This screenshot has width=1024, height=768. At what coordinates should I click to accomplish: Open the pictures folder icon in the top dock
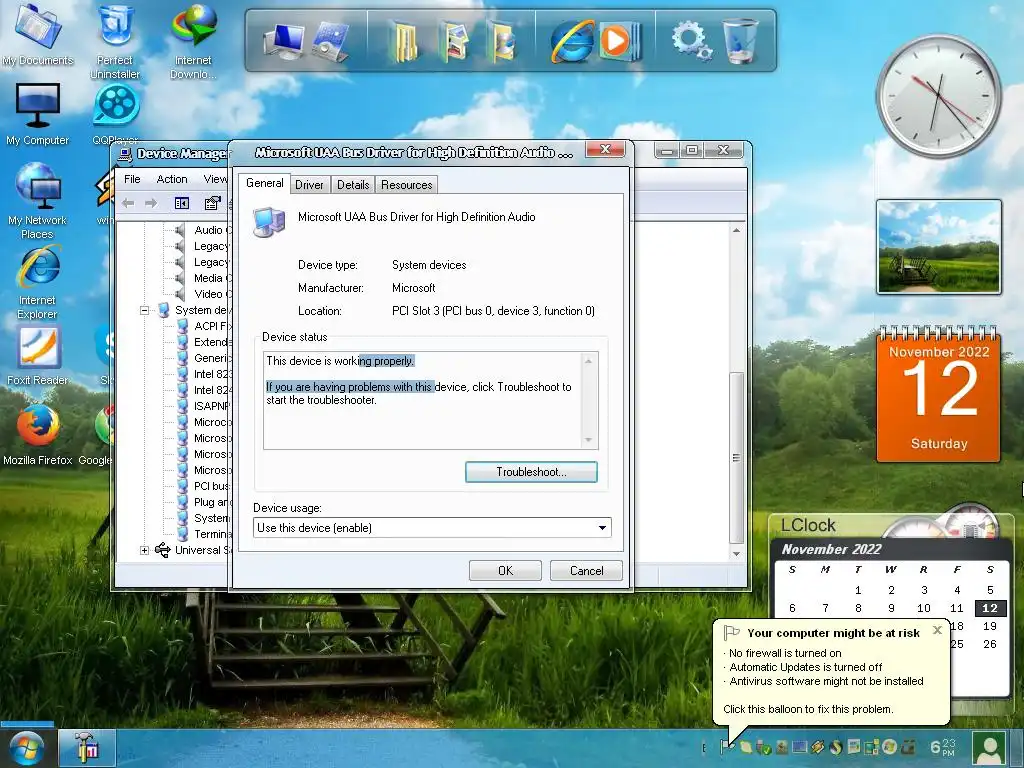pos(455,42)
